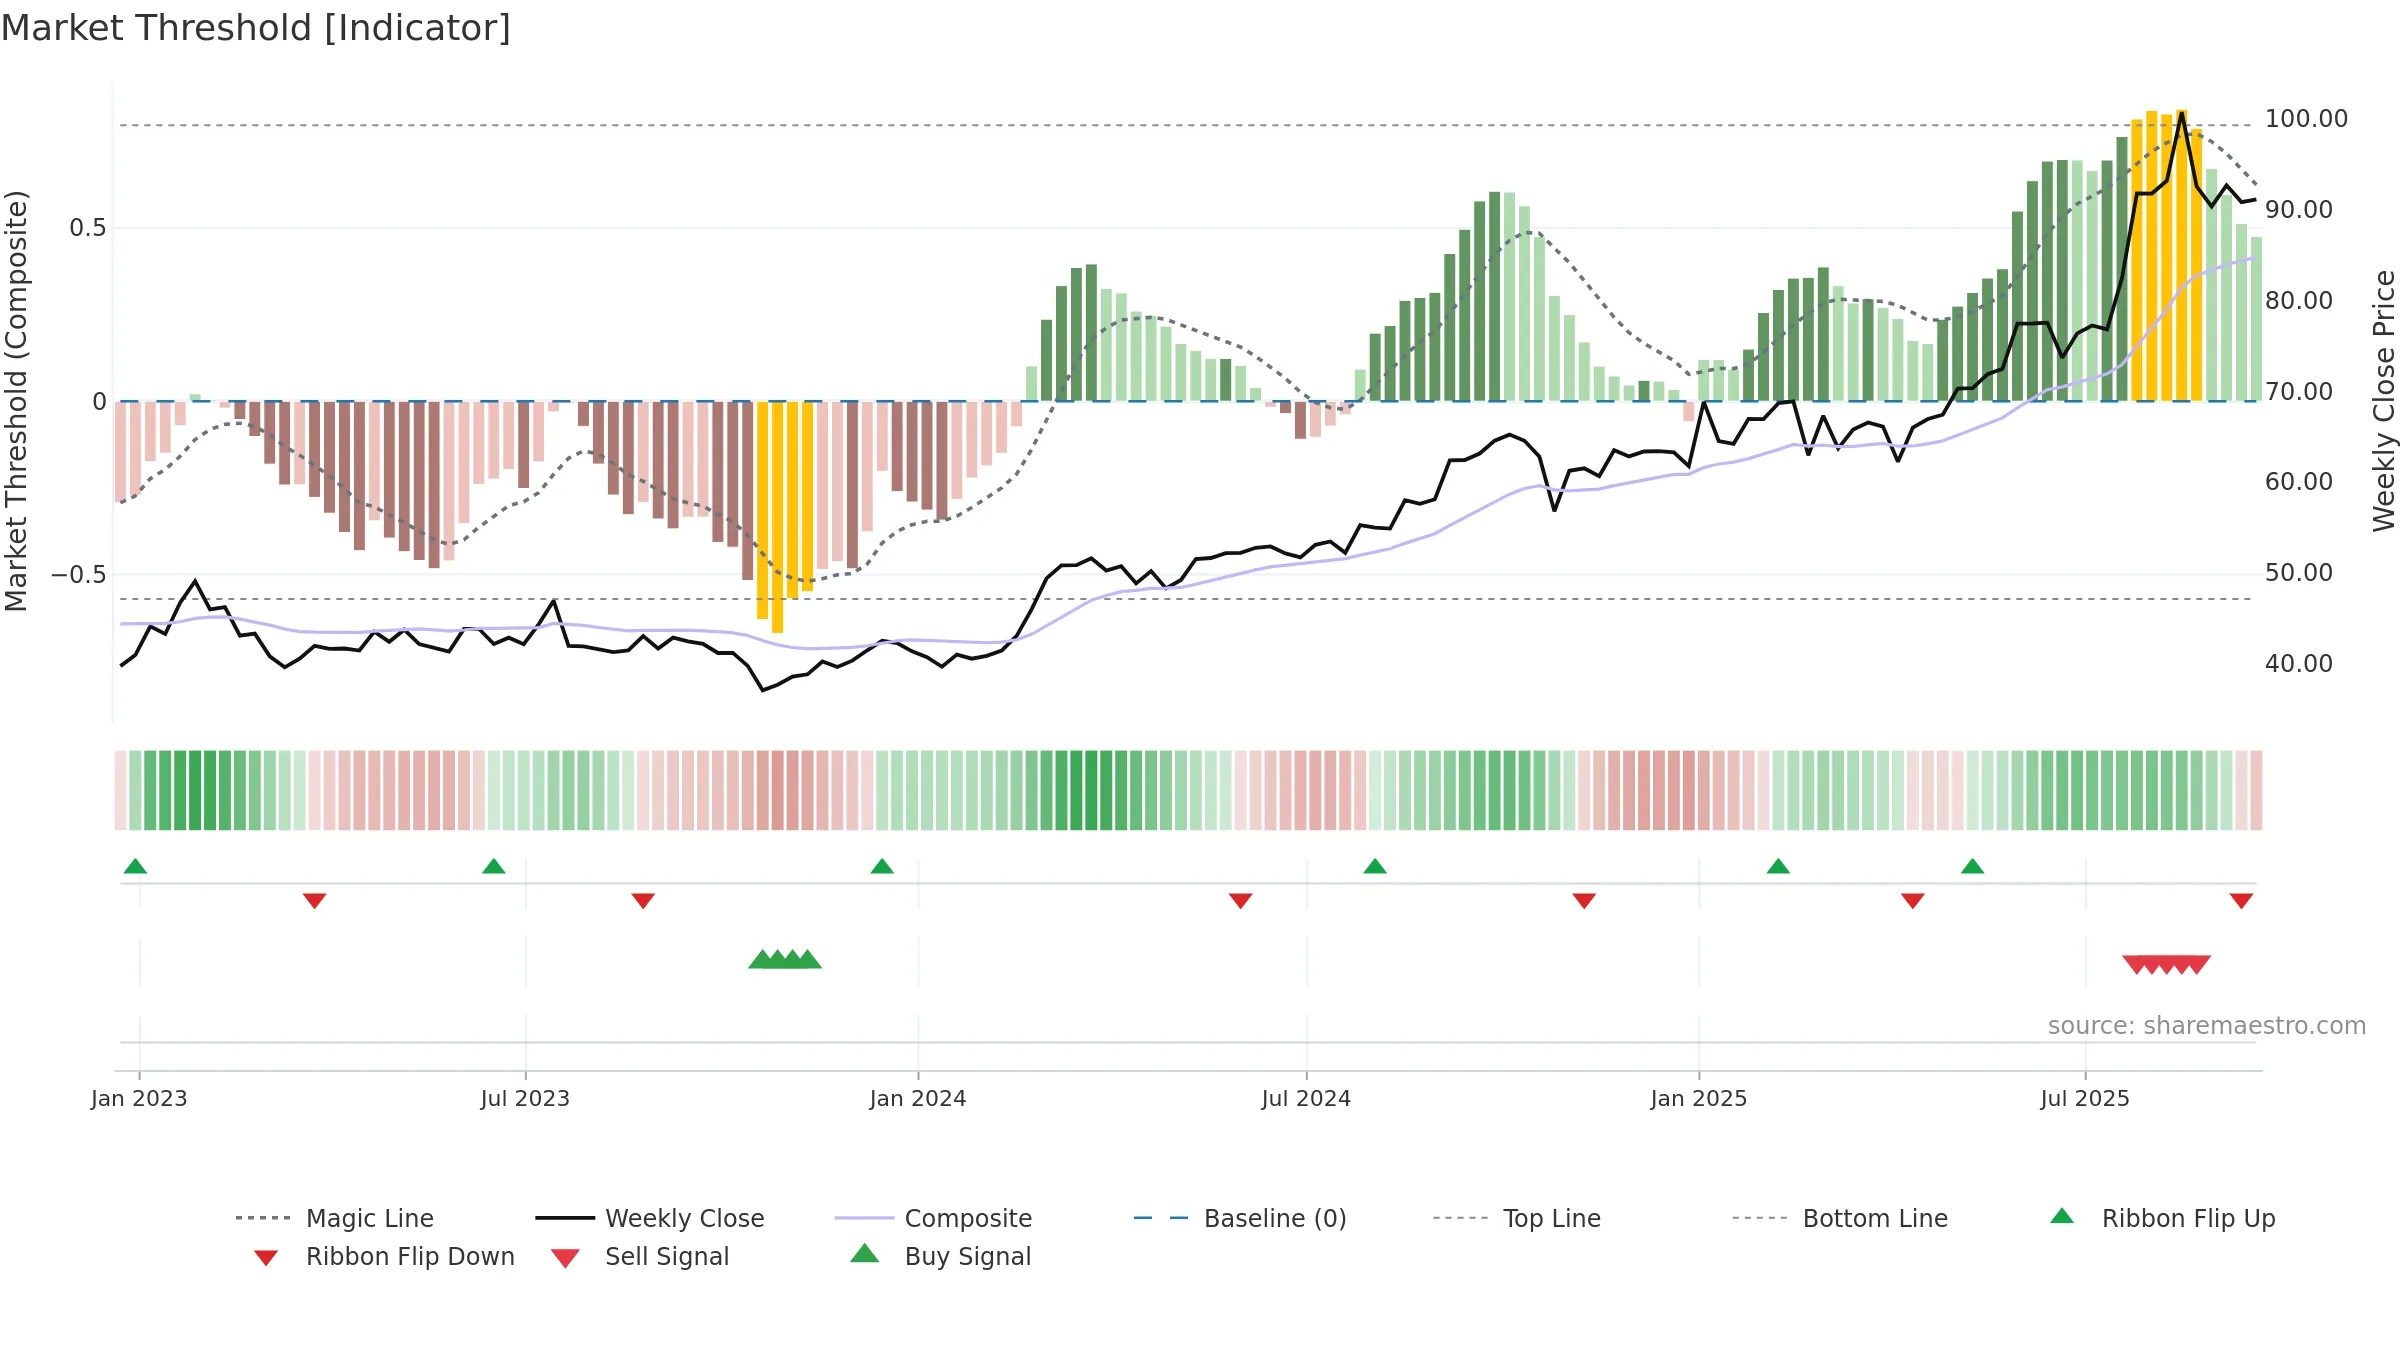Click the Ribbon Flip Up marker before Jan 2024
The width and height of the screenshot is (2400, 1350).
click(x=882, y=866)
